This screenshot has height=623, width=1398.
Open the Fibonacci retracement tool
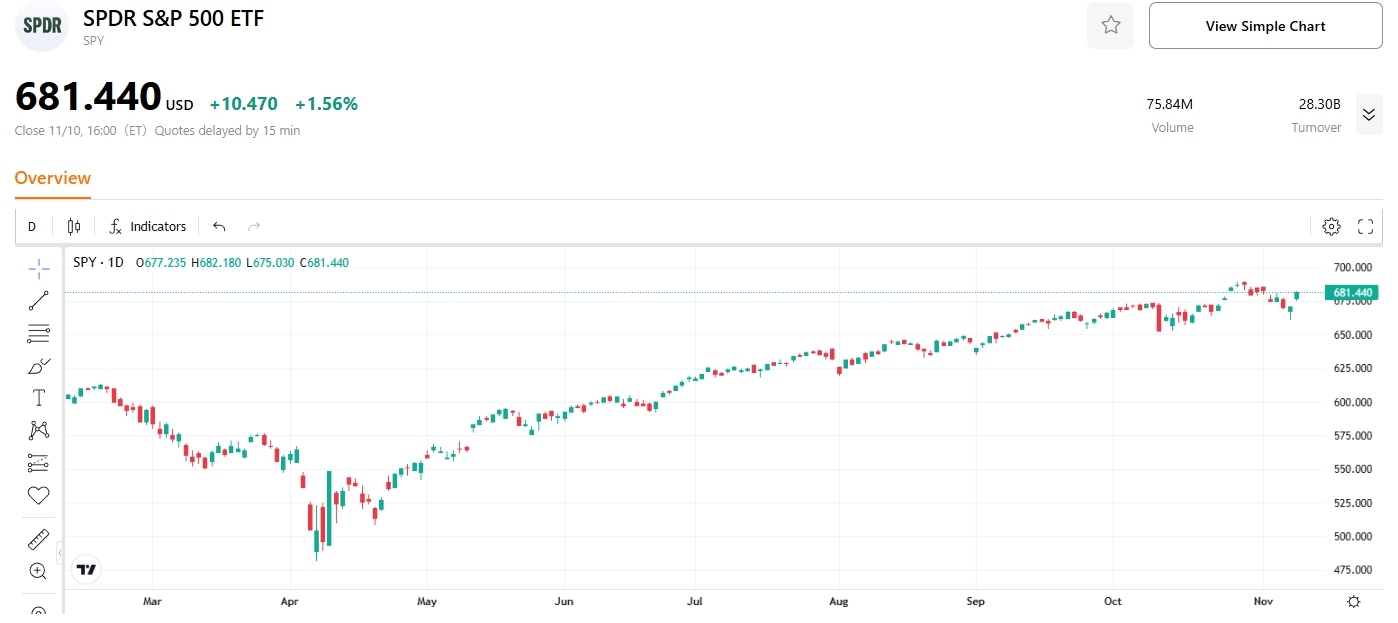pyautogui.click(x=38, y=333)
